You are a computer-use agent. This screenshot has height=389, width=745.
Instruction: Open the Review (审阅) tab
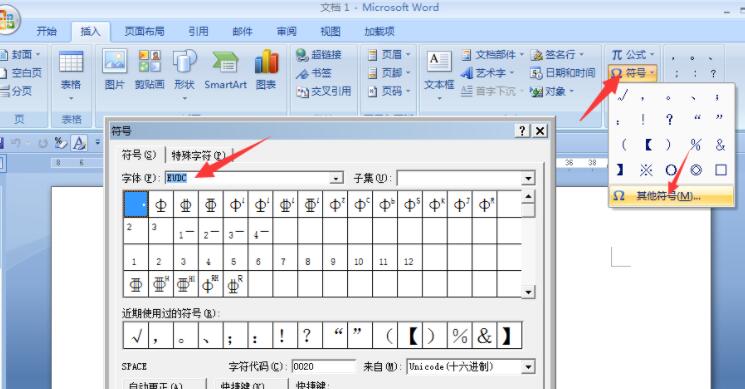click(x=287, y=31)
